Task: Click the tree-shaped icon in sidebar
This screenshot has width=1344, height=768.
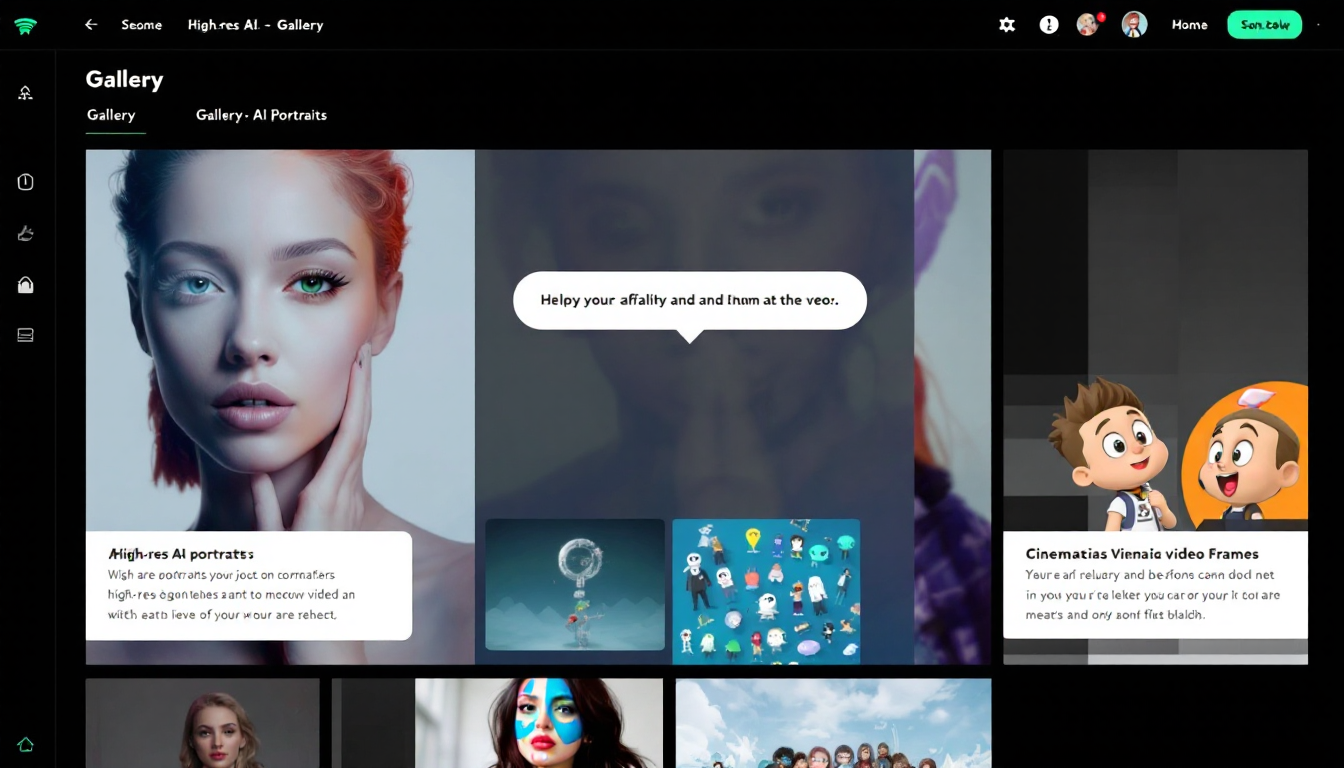Action: tap(26, 93)
